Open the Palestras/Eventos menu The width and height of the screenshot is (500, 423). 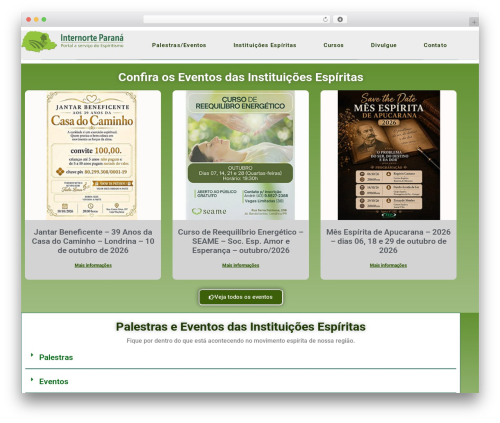(179, 45)
